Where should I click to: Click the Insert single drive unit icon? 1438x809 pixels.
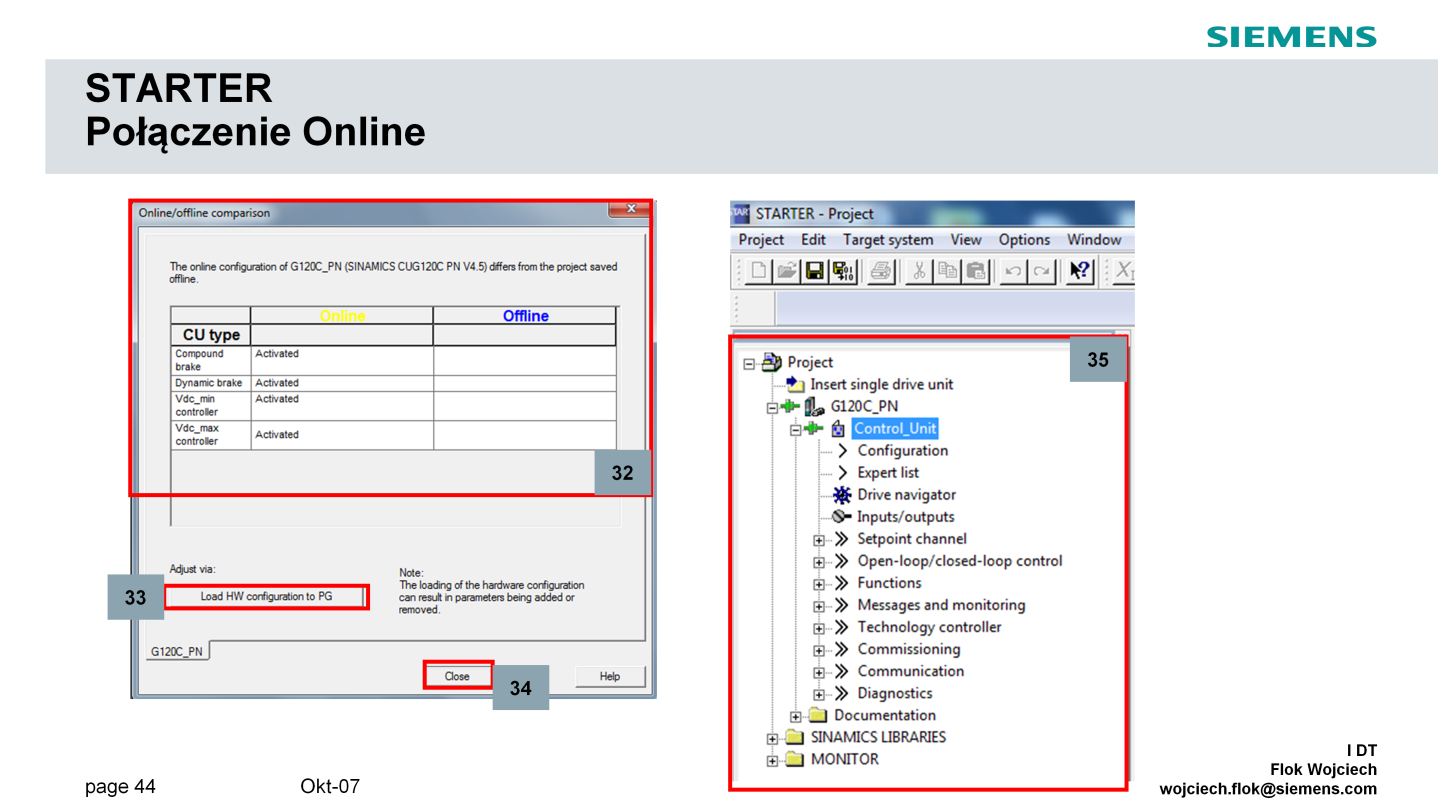pyautogui.click(x=795, y=383)
